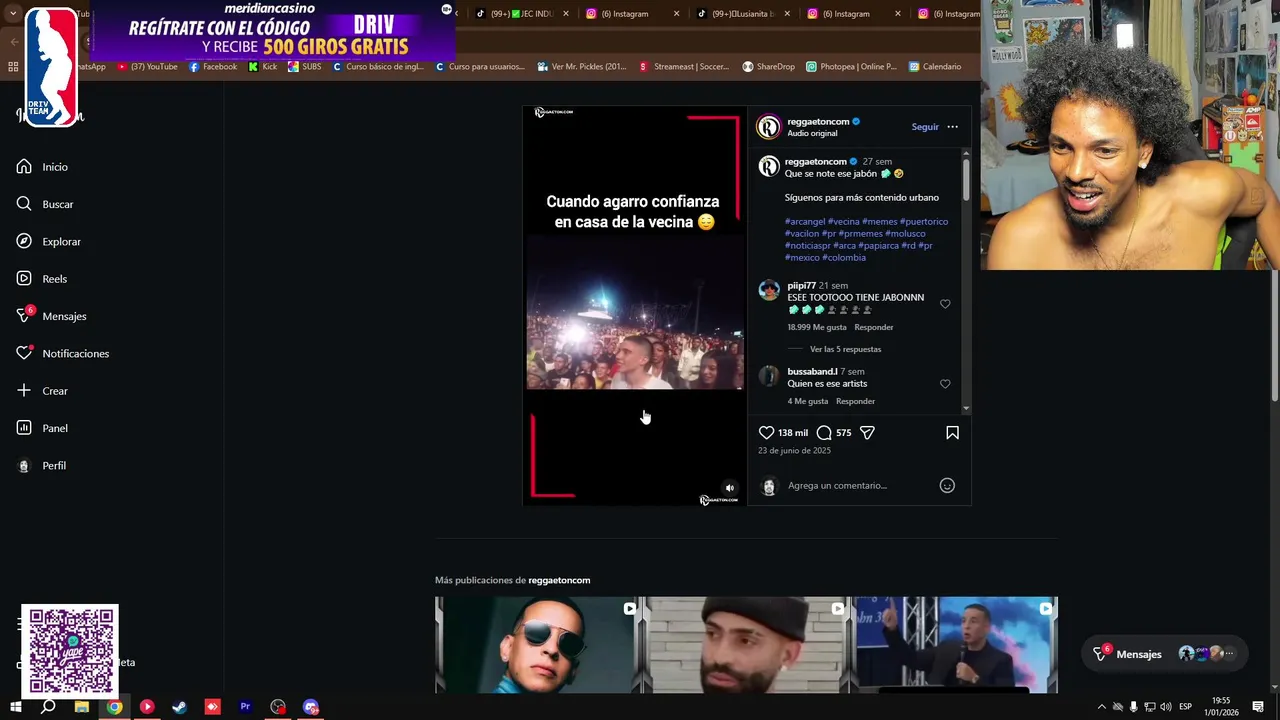Open Windows notification center
The image size is (1280, 720).
[1258, 707]
